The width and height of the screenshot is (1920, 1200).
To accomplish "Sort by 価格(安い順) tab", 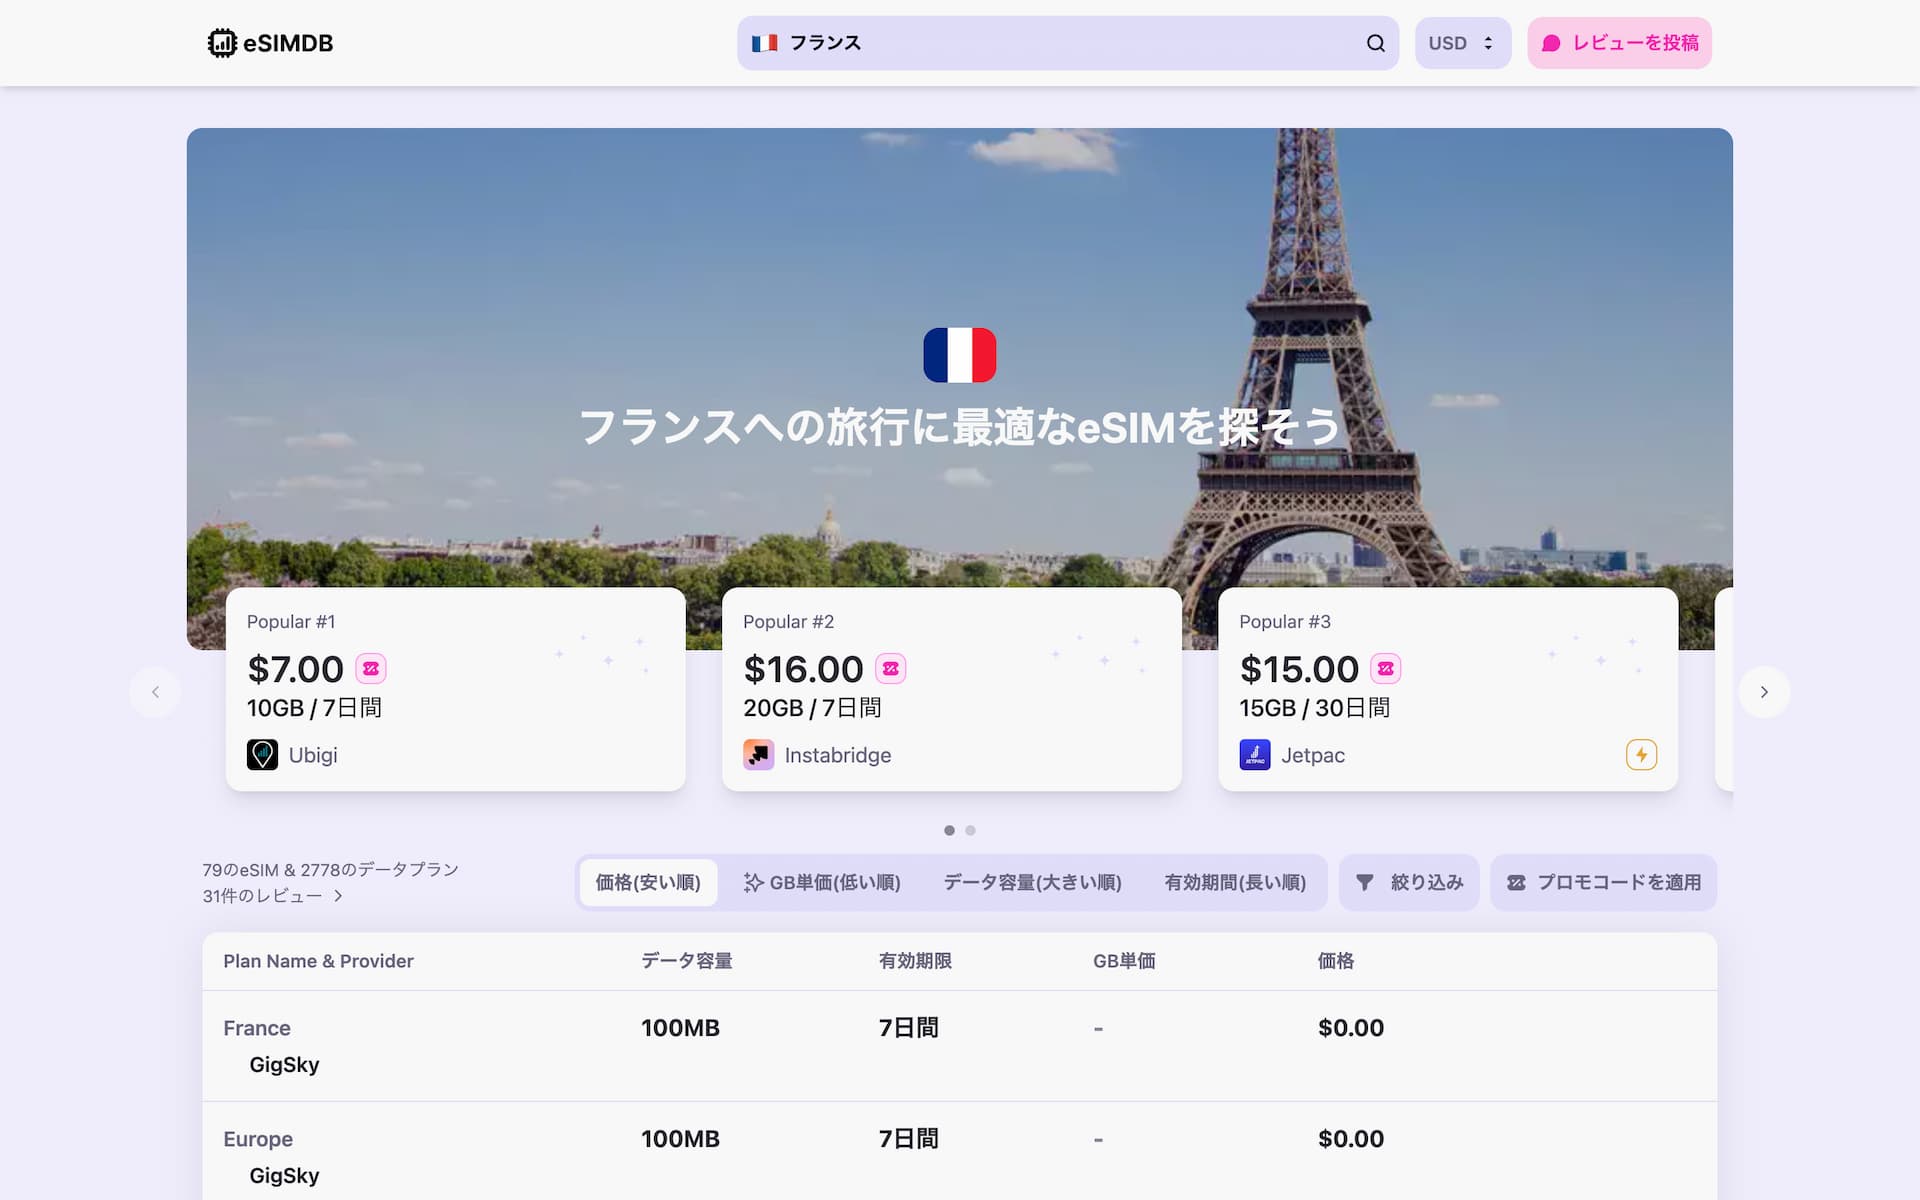I will 648,882.
